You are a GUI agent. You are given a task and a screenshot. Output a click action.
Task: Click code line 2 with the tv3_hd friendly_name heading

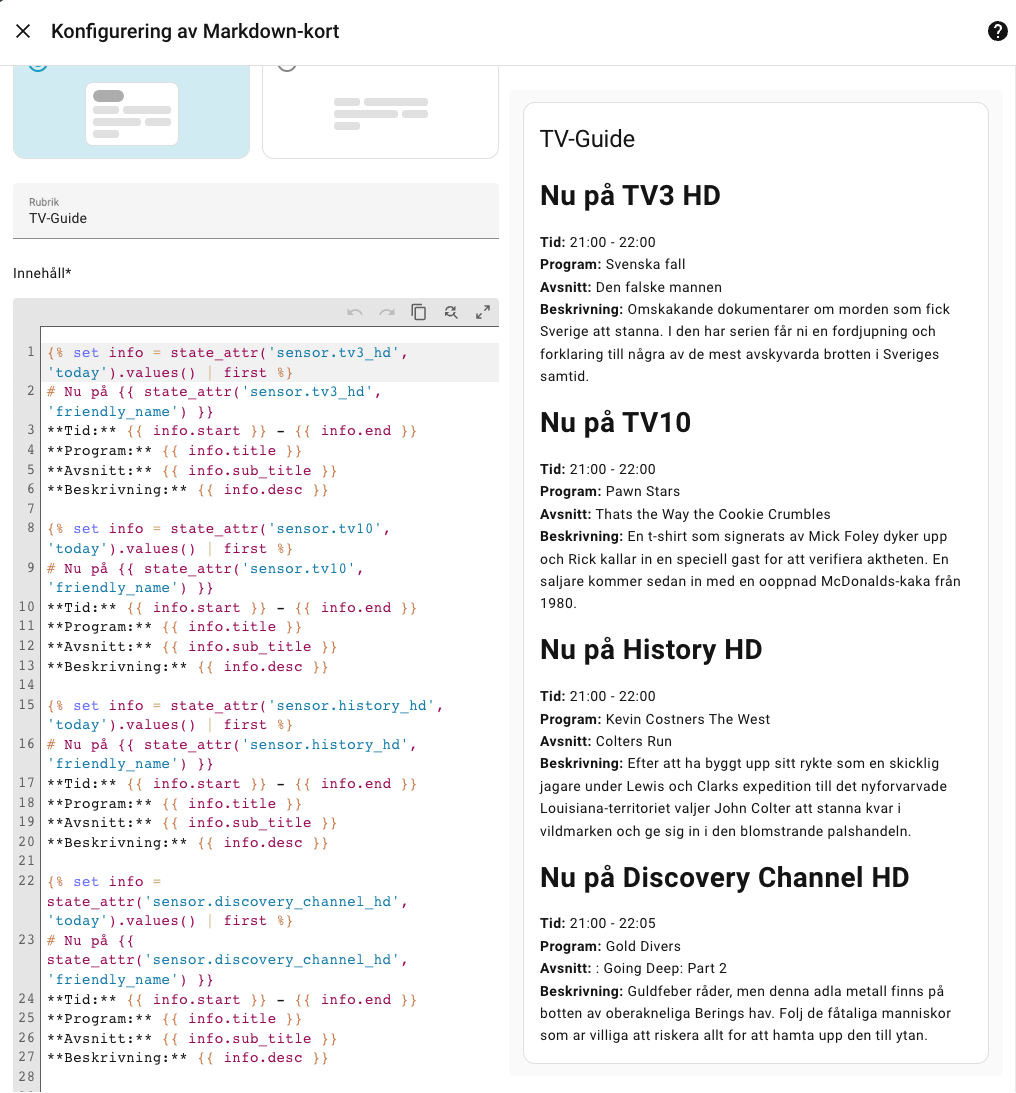(x=214, y=402)
